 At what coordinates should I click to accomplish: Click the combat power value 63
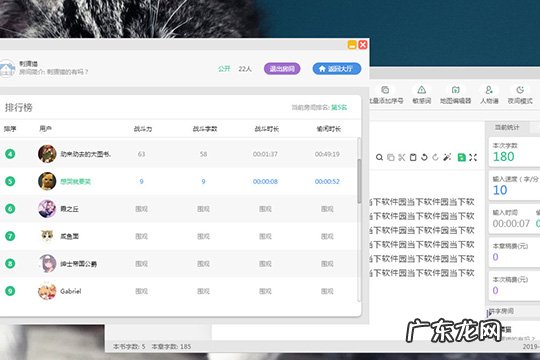pos(141,154)
